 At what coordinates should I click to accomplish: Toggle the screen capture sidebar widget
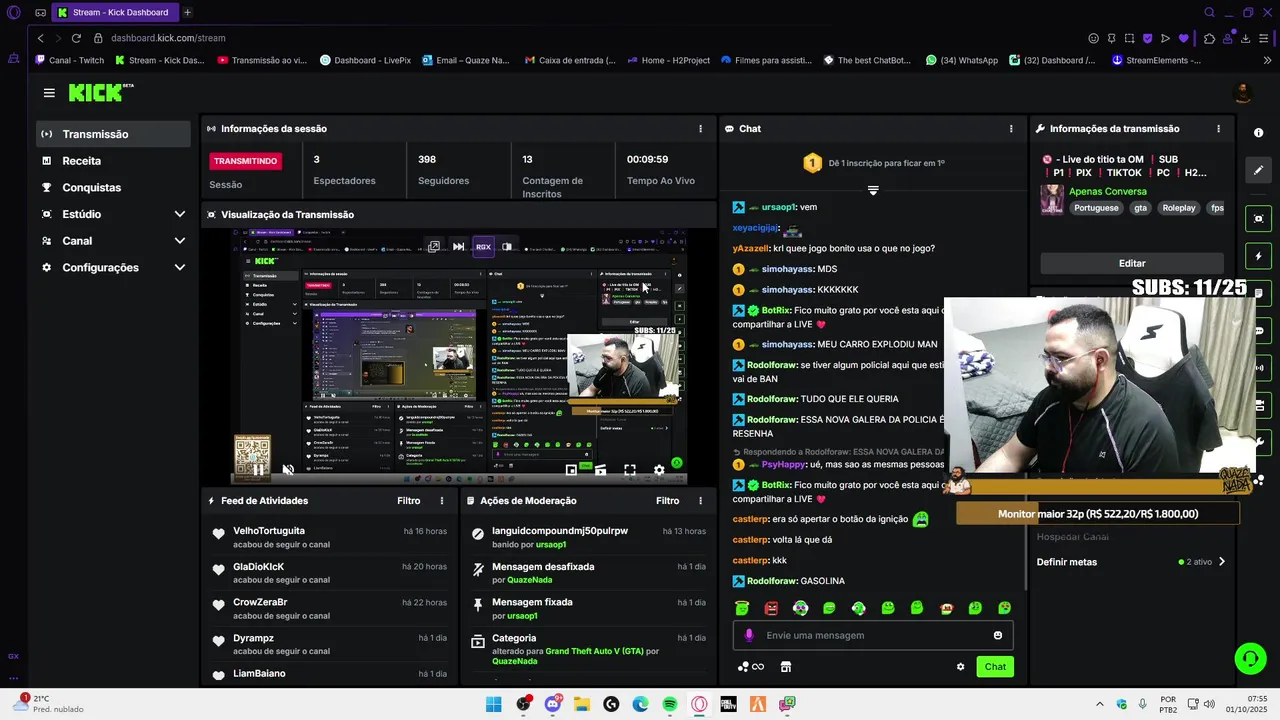(x=1258, y=219)
